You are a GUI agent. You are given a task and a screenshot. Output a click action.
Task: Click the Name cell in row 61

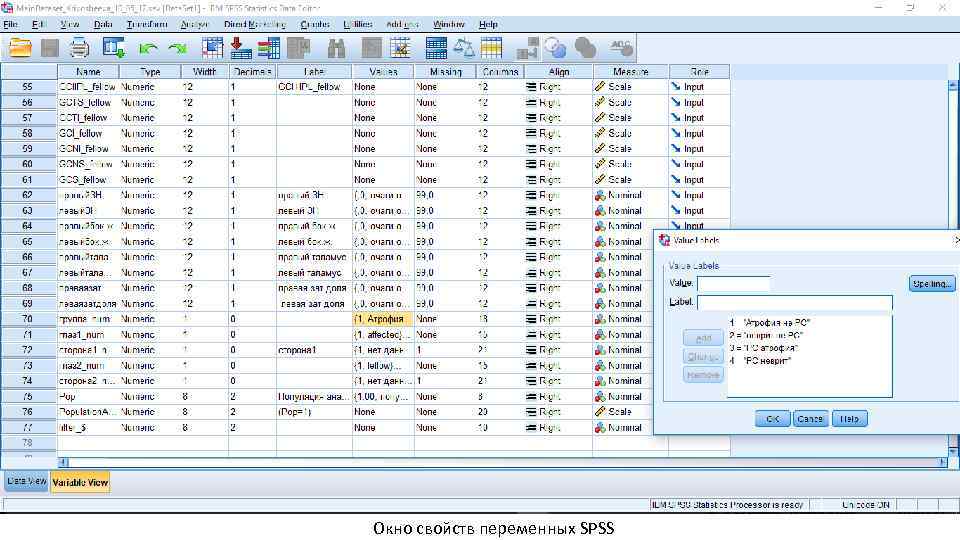tap(88, 180)
